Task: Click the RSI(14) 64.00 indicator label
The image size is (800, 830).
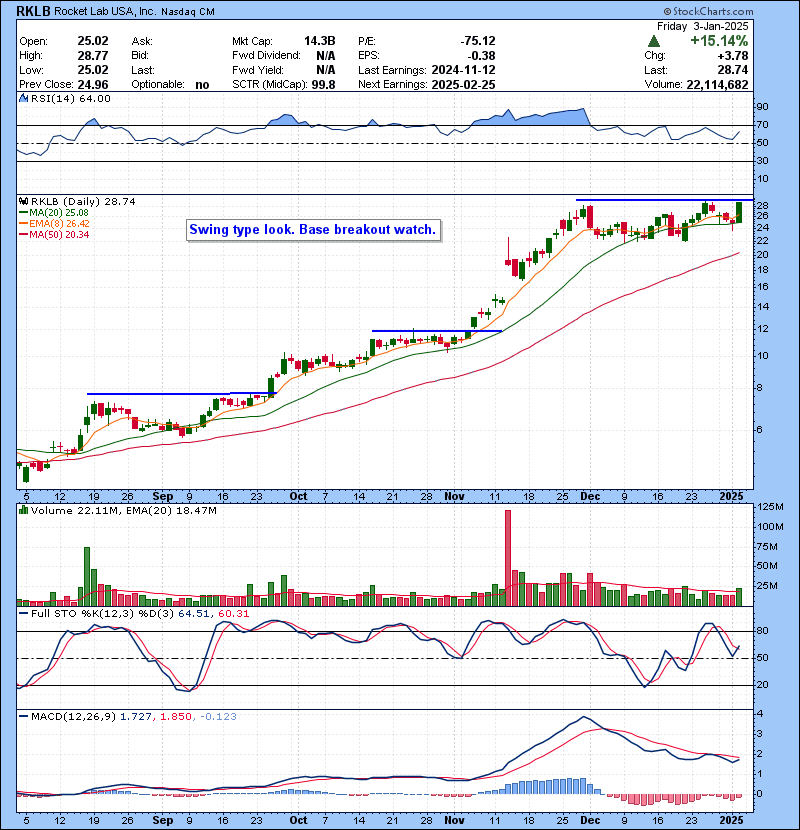Action: (x=70, y=98)
